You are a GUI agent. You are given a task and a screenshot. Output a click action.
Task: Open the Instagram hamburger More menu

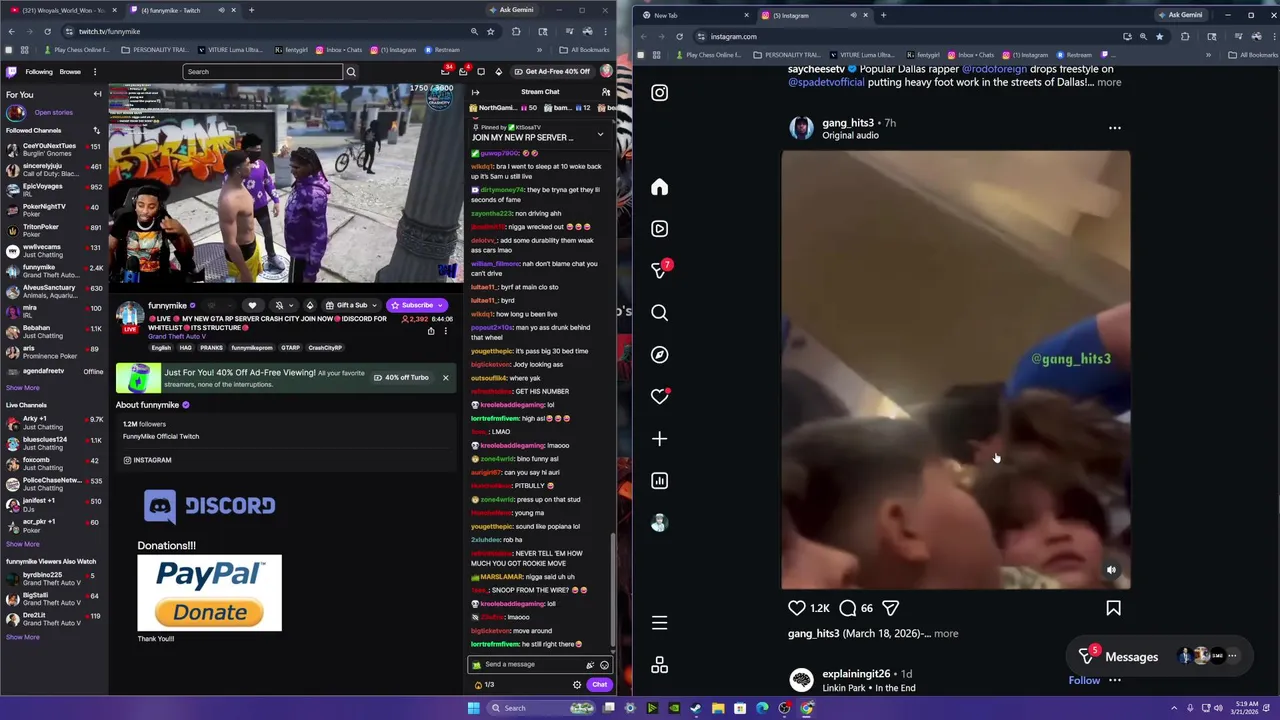[x=659, y=623]
